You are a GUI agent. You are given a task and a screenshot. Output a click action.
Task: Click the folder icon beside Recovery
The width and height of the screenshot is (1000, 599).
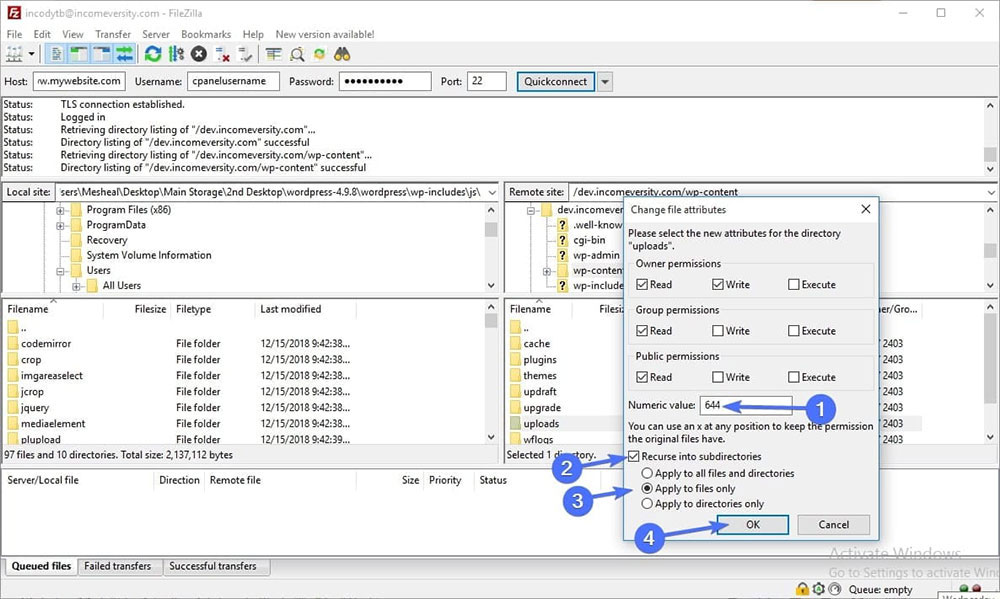tap(76, 240)
